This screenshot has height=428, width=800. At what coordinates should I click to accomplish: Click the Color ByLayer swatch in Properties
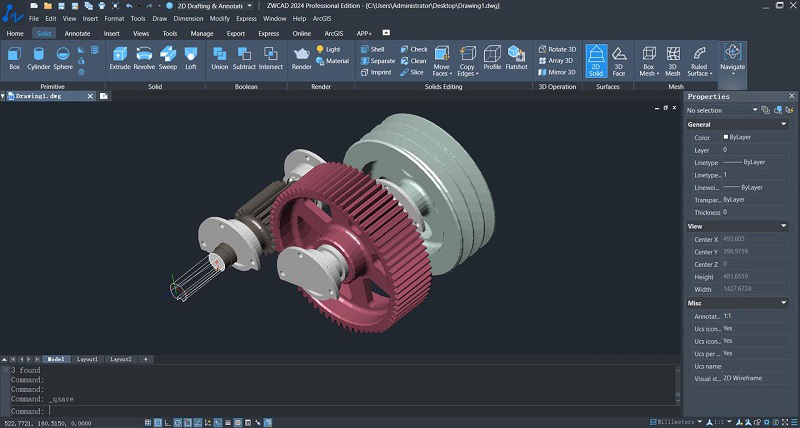(x=726, y=137)
